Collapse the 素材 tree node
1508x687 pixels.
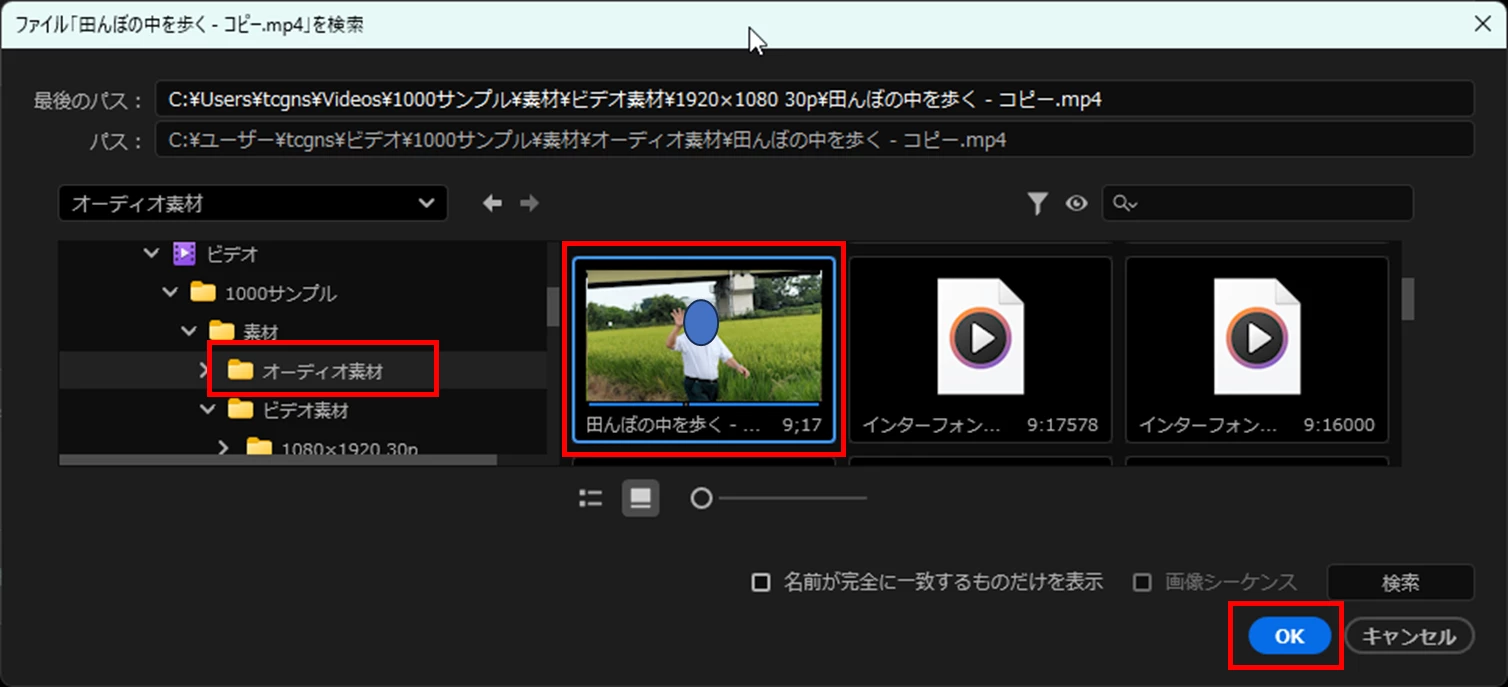(189, 331)
